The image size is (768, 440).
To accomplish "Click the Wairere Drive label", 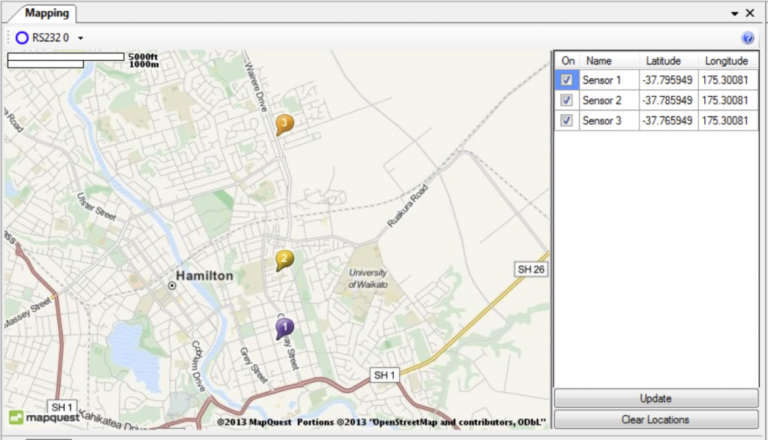I will pos(255,86).
